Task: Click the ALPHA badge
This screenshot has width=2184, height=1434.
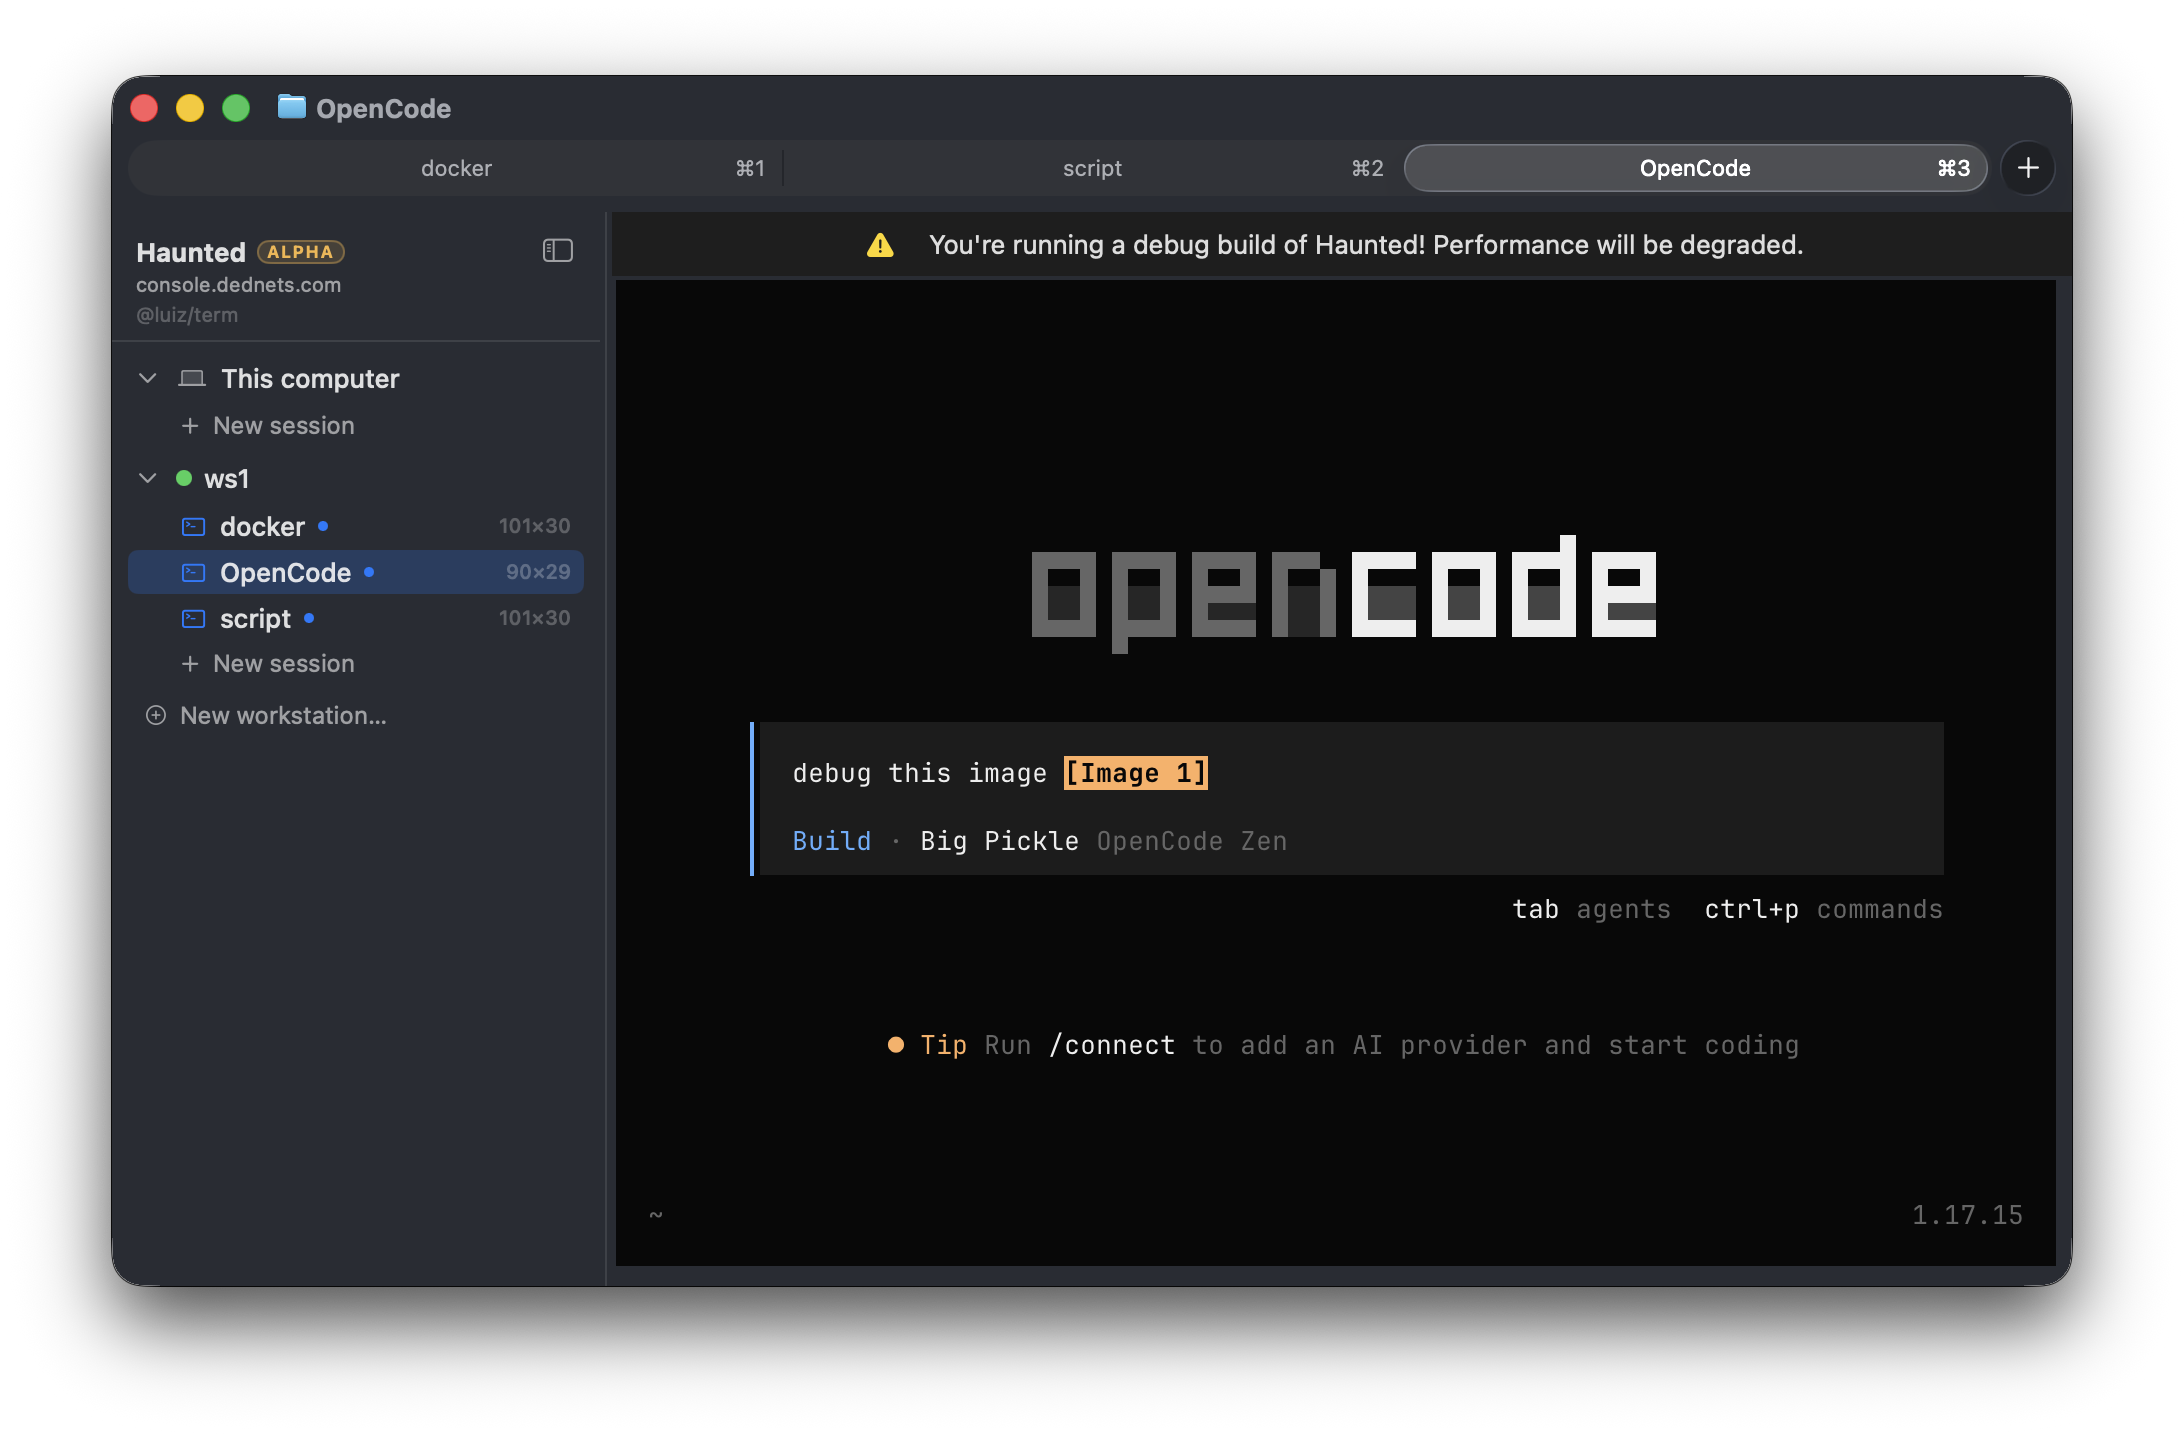Action: (300, 252)
